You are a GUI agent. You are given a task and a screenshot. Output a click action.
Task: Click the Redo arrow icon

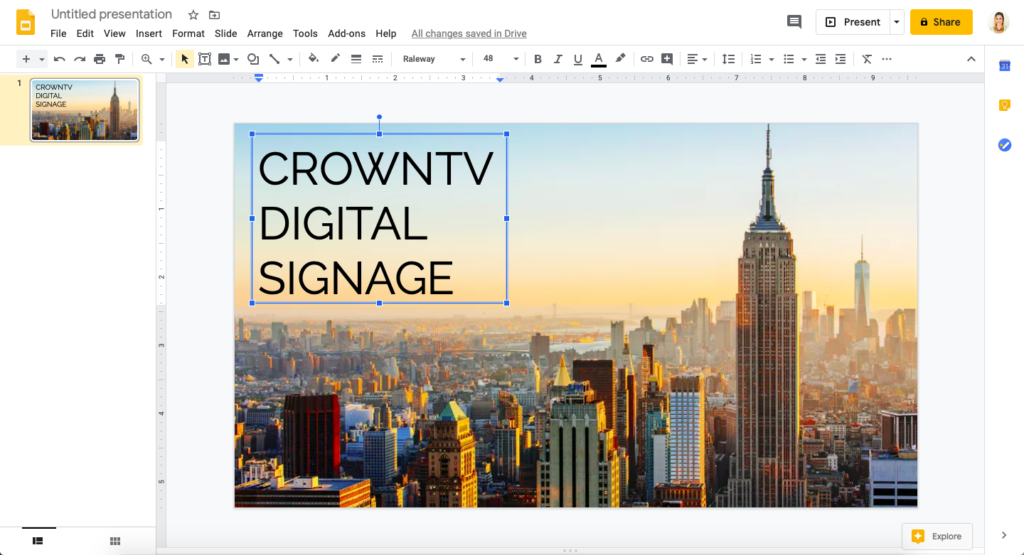(x=80, y=59)
